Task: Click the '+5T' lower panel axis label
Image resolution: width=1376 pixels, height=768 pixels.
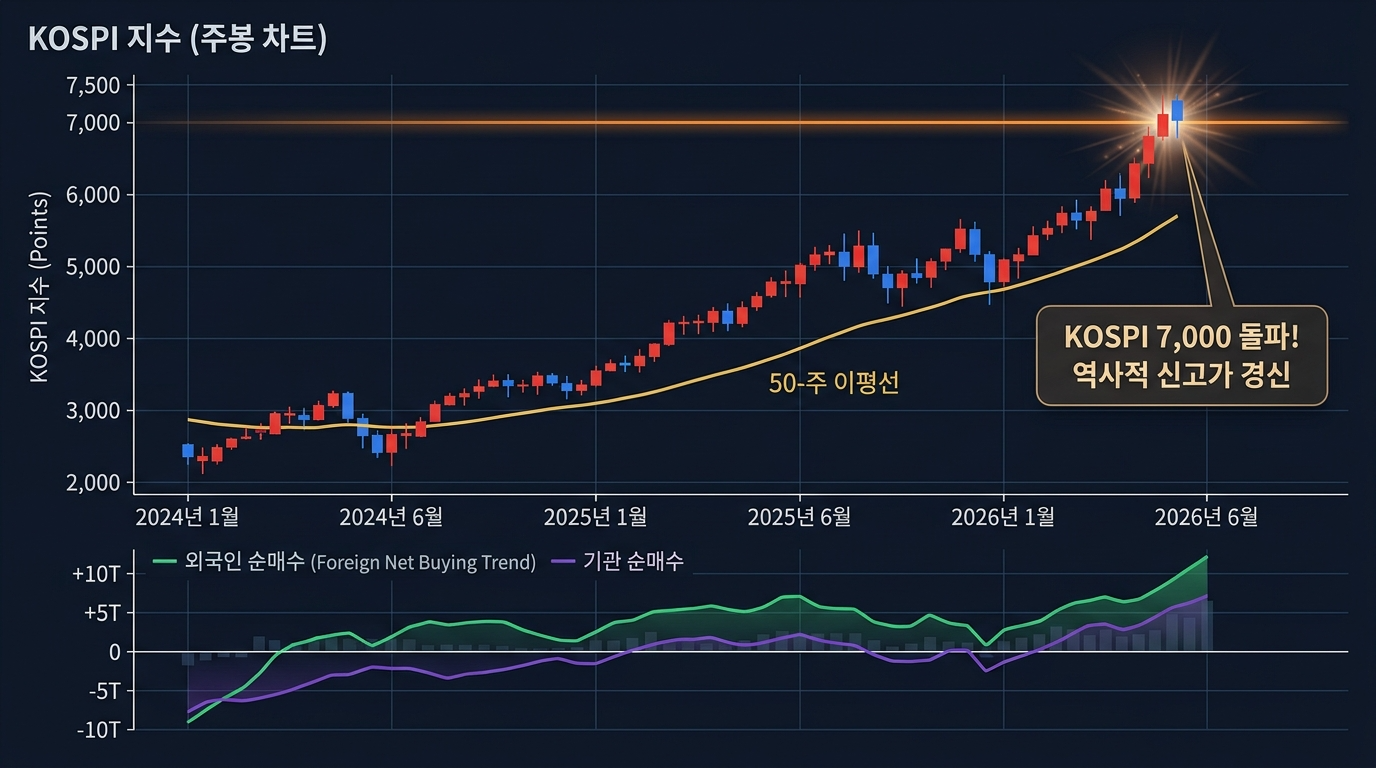Action: 101,613
